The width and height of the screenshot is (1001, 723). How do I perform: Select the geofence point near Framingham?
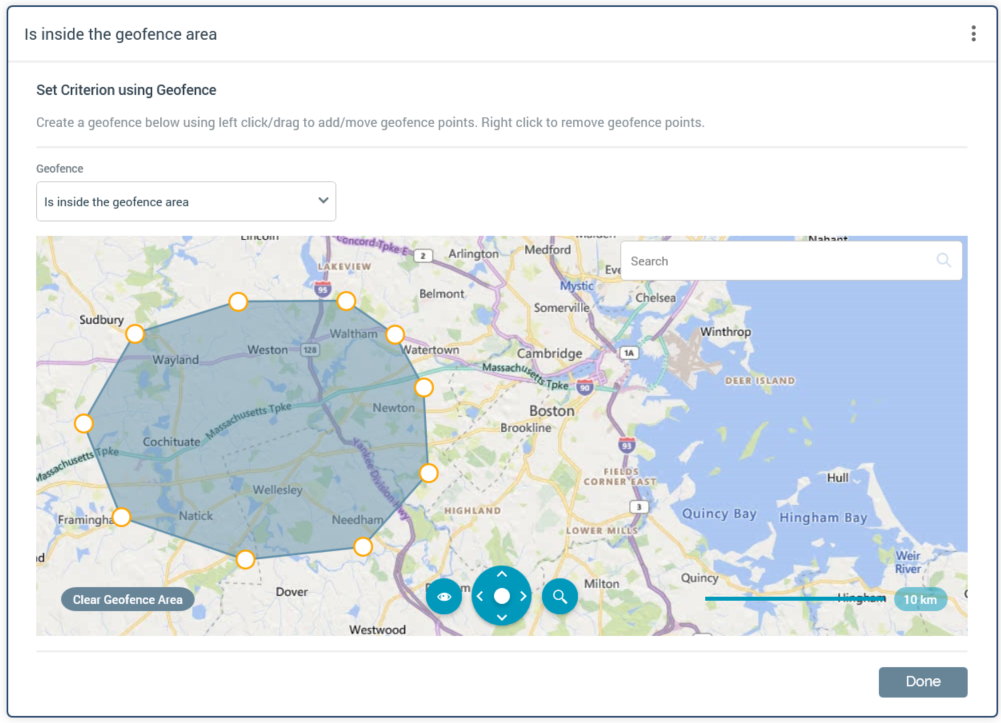[121, 517]
